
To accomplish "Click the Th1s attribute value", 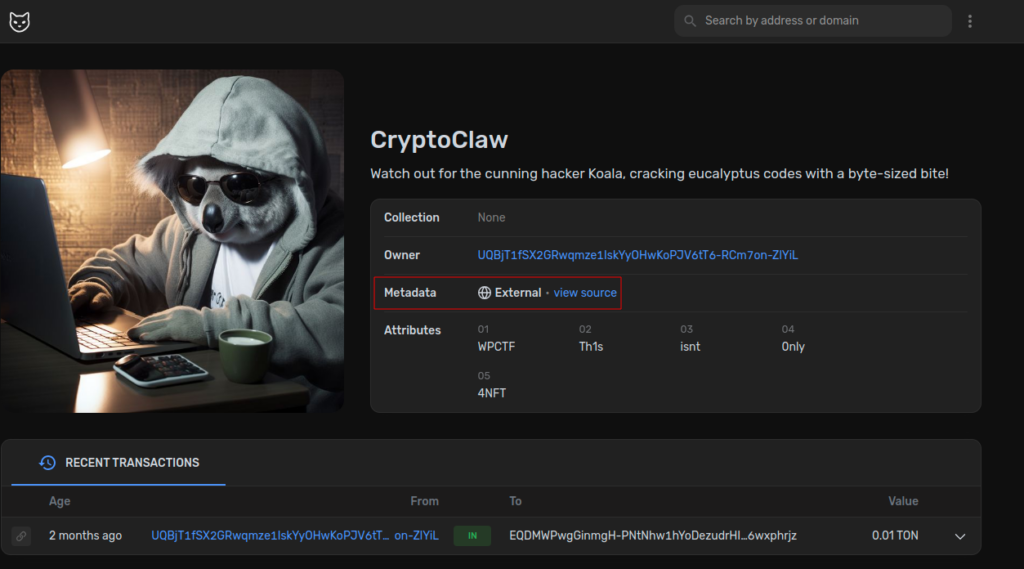I will click(591, 347).
